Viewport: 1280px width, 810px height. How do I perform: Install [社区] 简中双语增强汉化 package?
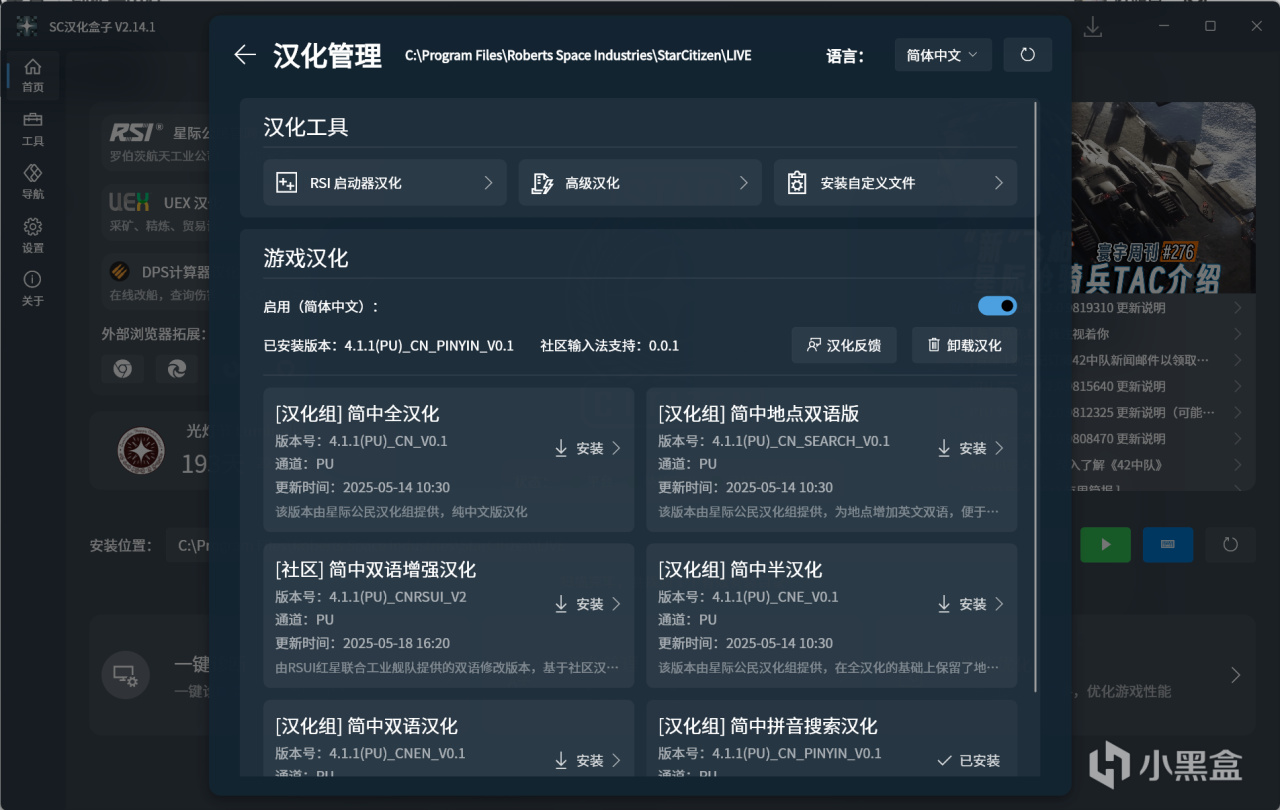(588, 604)
